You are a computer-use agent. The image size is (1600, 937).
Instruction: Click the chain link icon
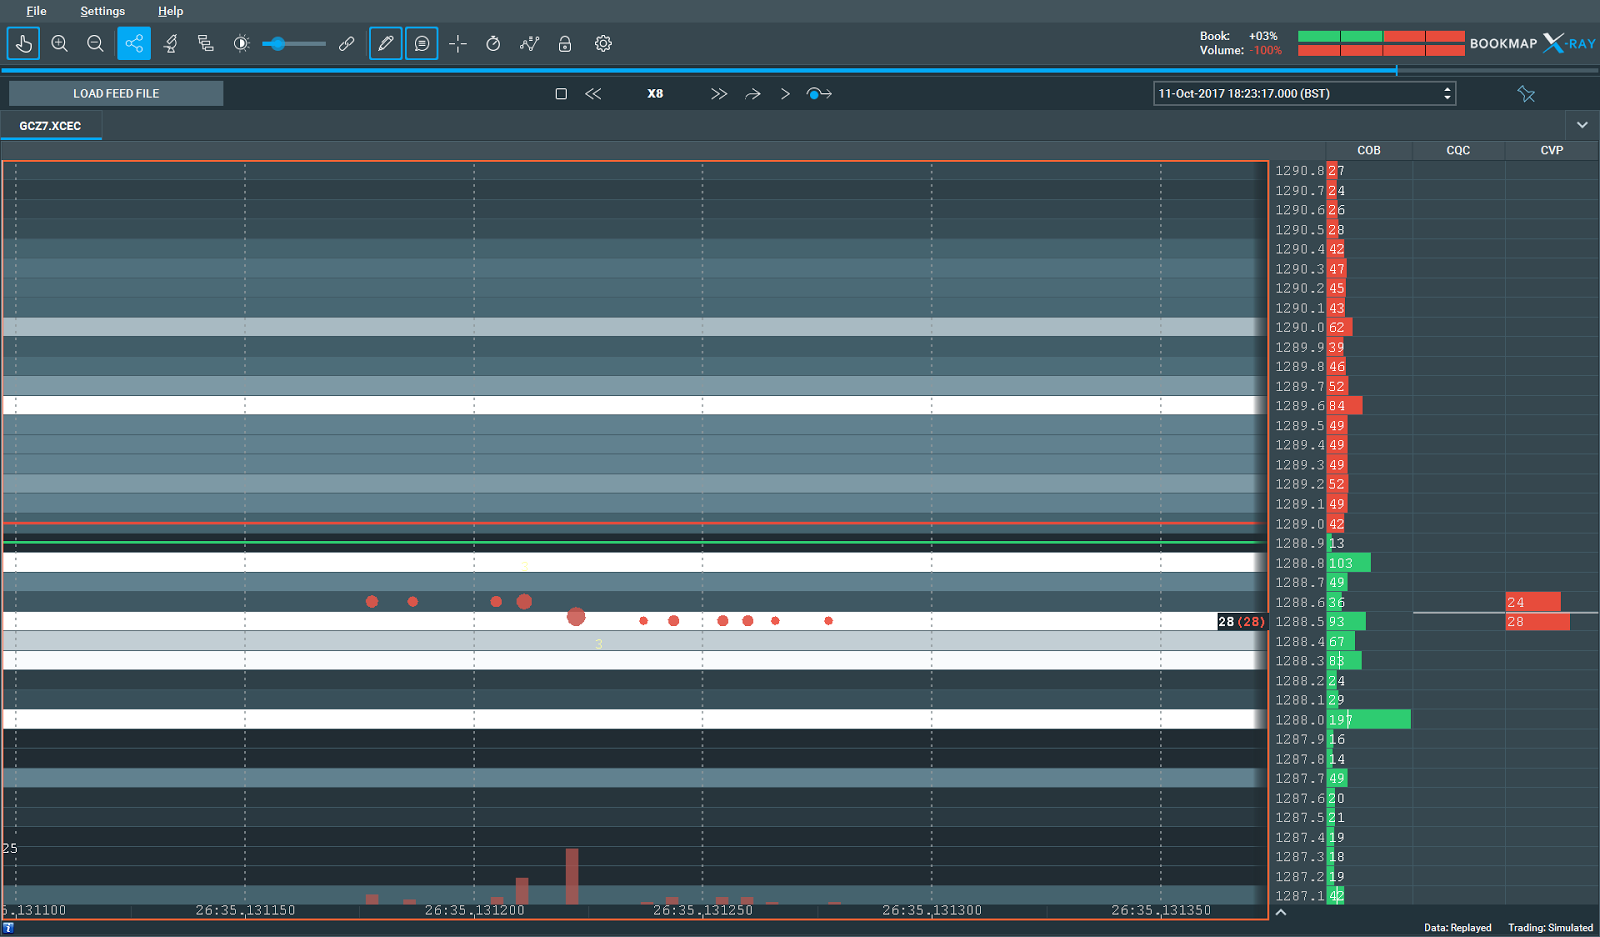(x=347, y=44)
